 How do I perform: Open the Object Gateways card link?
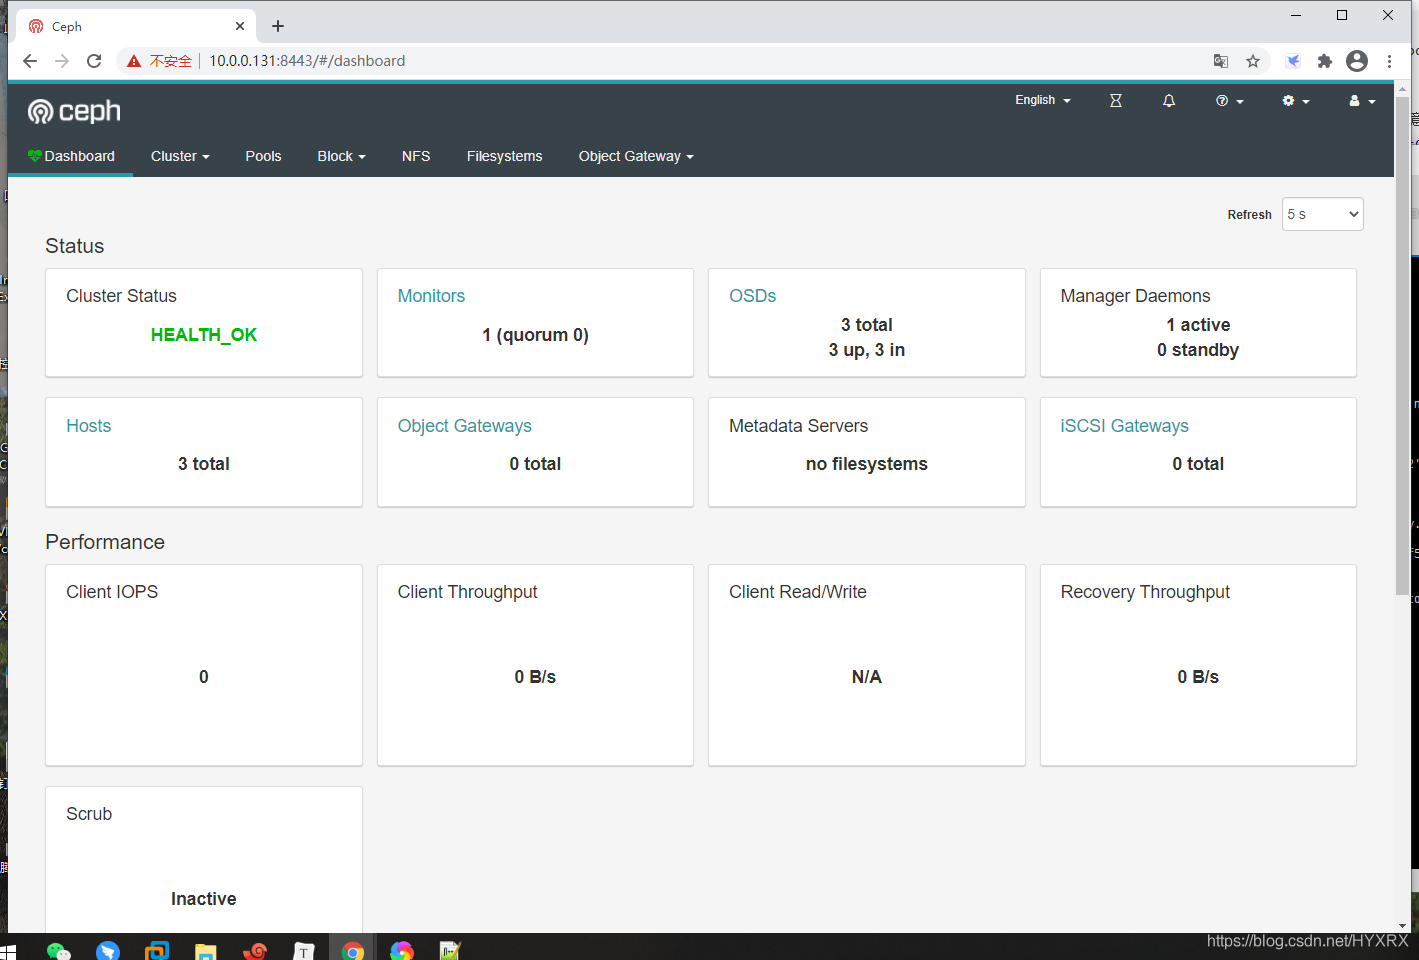click(x=464, y=426)
